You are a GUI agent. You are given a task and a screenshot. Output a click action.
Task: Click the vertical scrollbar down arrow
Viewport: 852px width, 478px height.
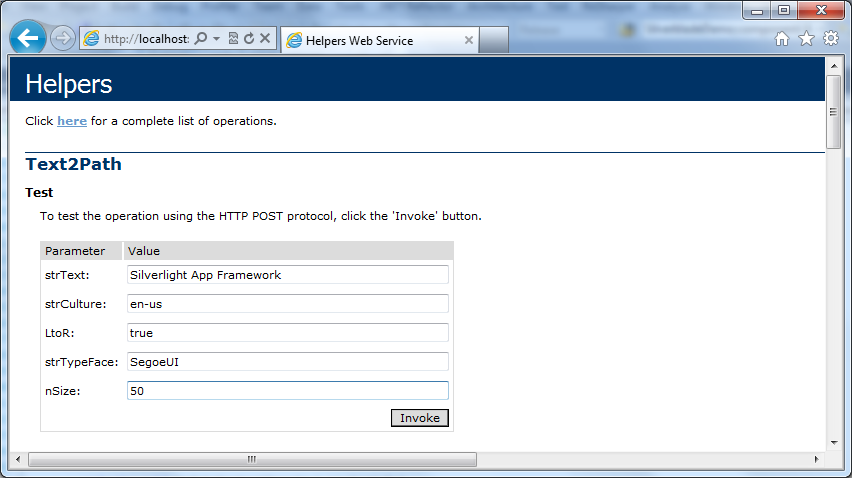[x=834, y=443]
